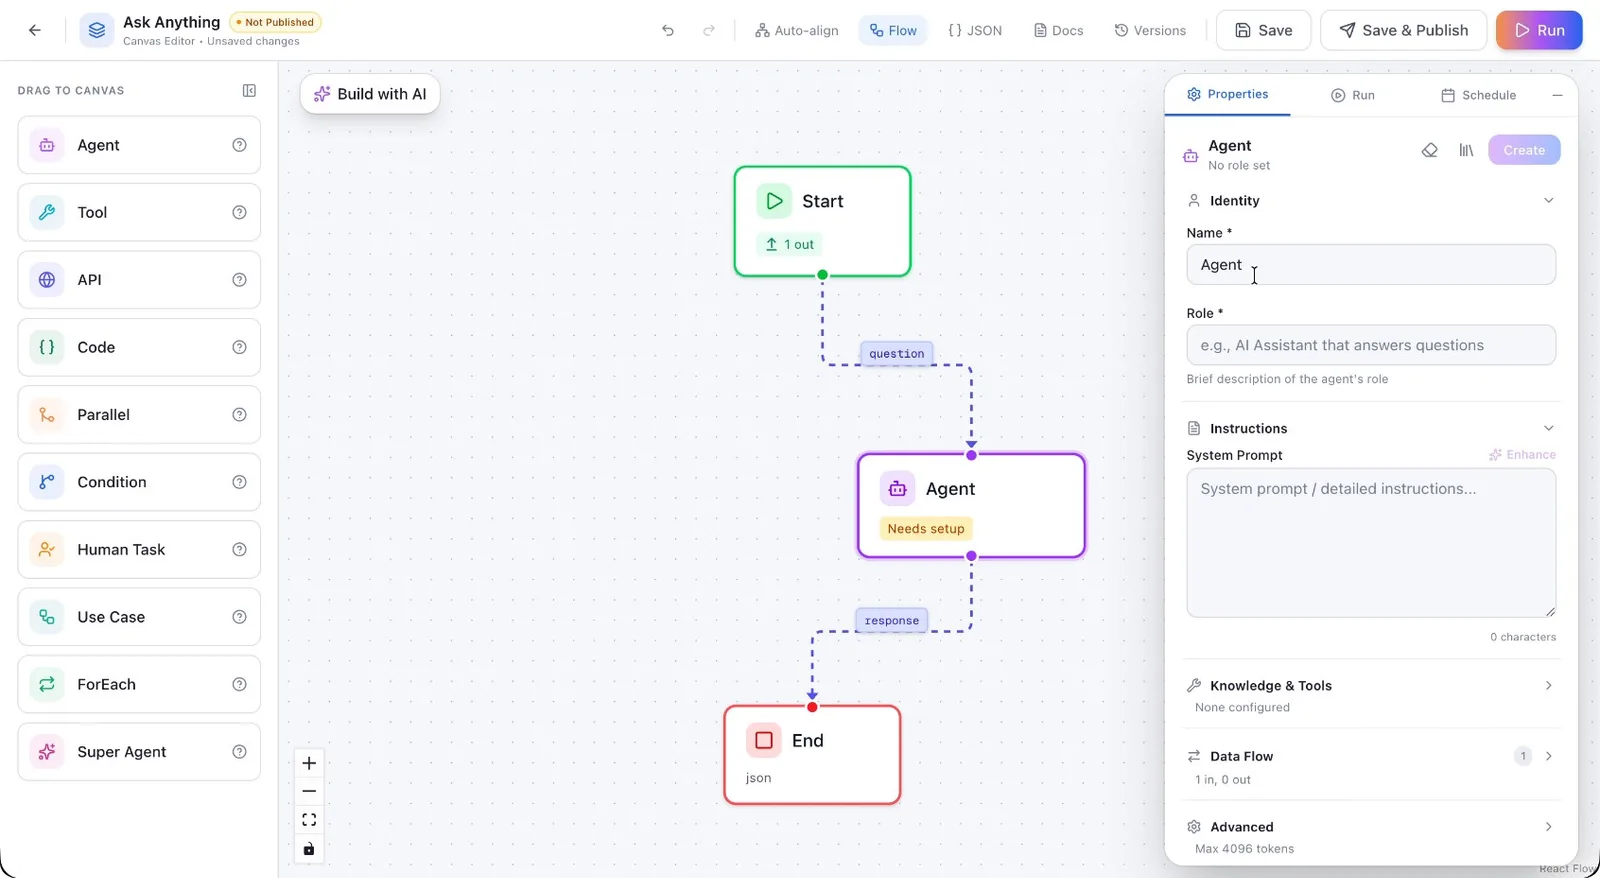
Task: Select the Flow view
Action: coord(893,30)
